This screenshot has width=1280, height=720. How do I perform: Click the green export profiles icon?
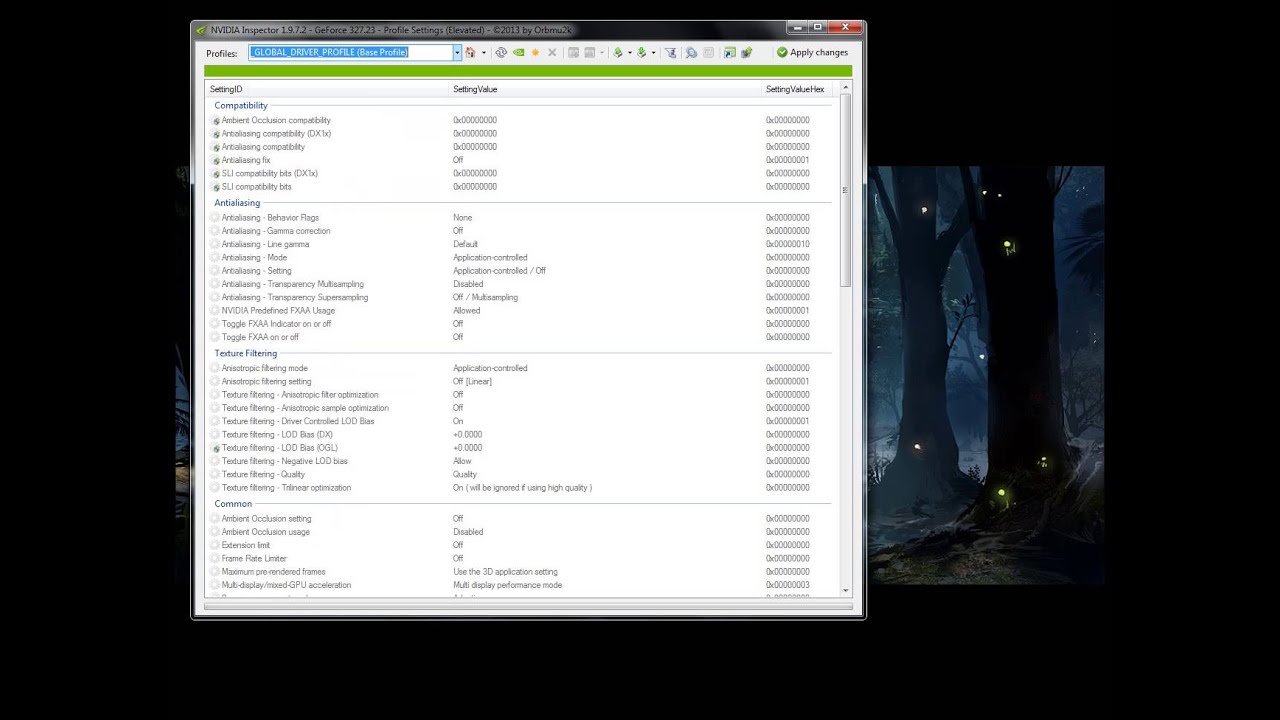(x=618, y=52)
